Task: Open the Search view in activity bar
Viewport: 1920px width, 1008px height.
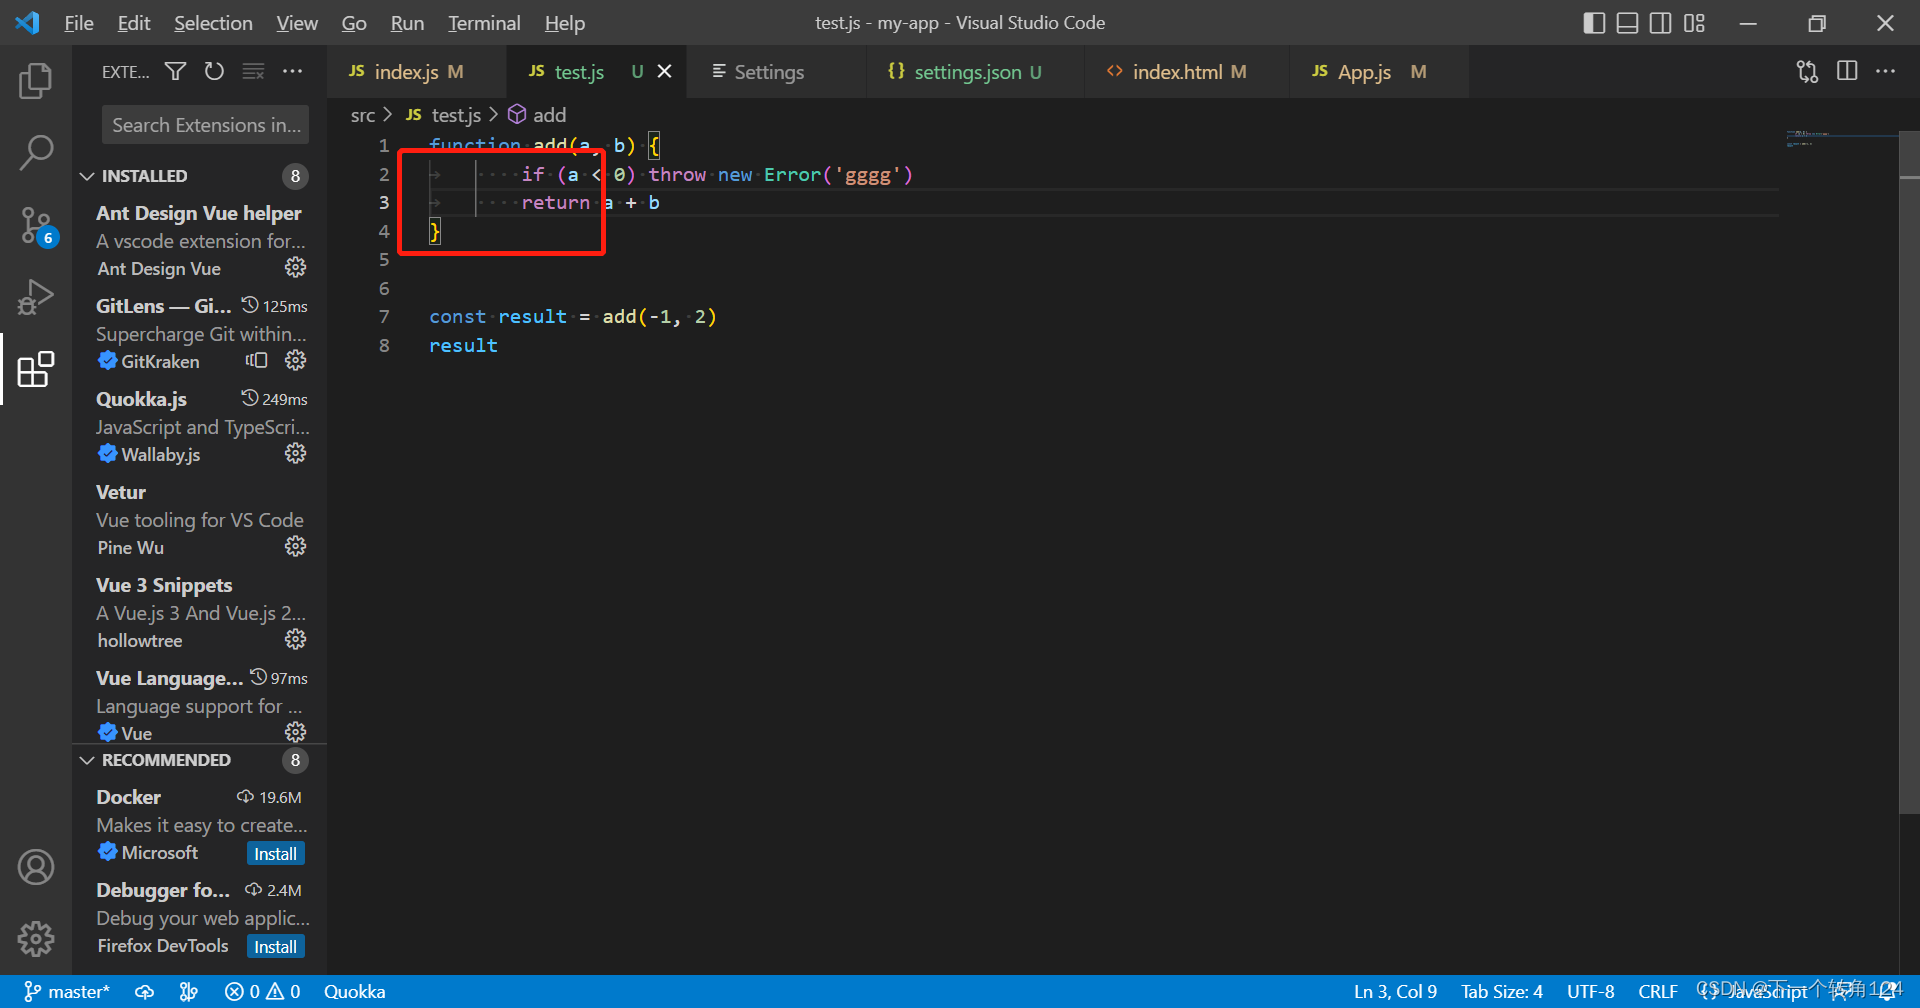Action: coord(36,153)
